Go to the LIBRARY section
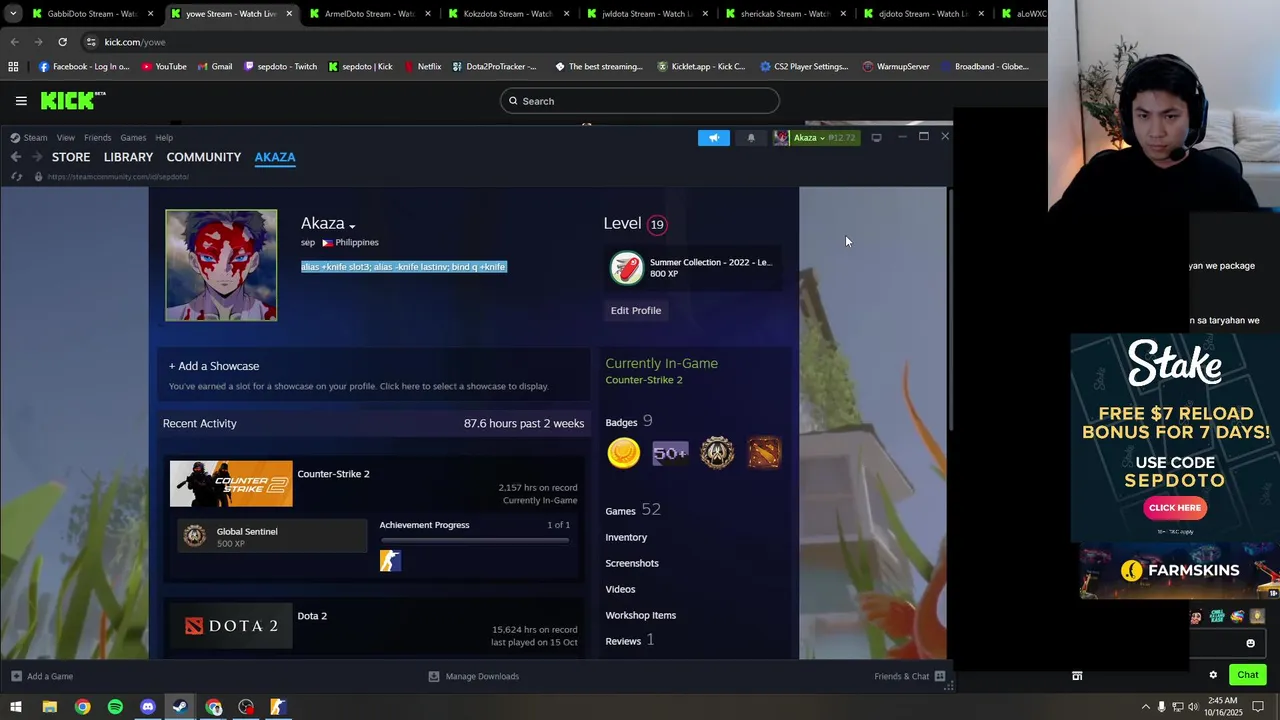This screenshot has width=1280, height=720. pos(128,157)
